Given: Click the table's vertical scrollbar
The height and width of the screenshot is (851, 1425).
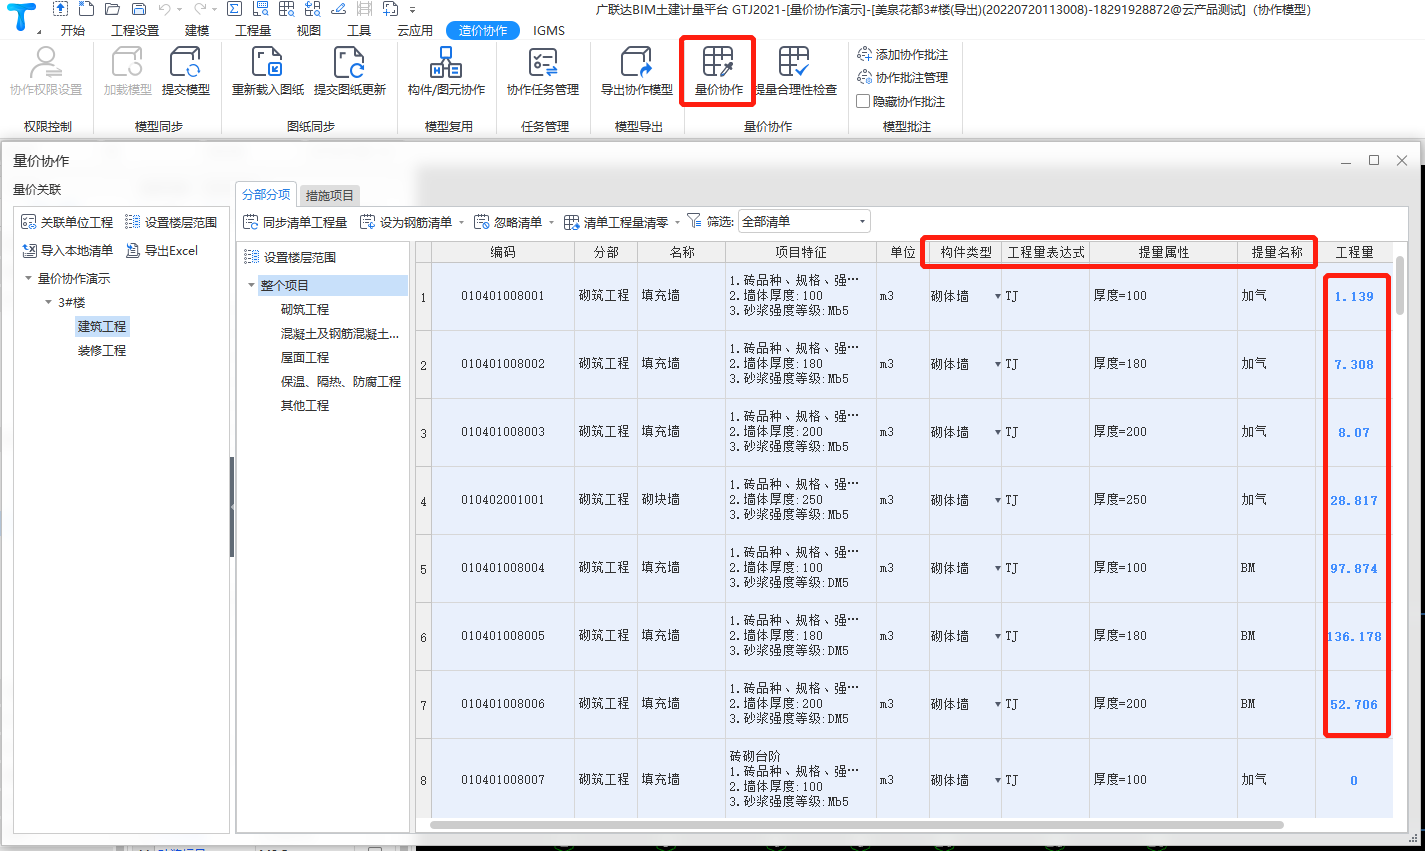Looking at the screenshot, I should [1400, 286].
